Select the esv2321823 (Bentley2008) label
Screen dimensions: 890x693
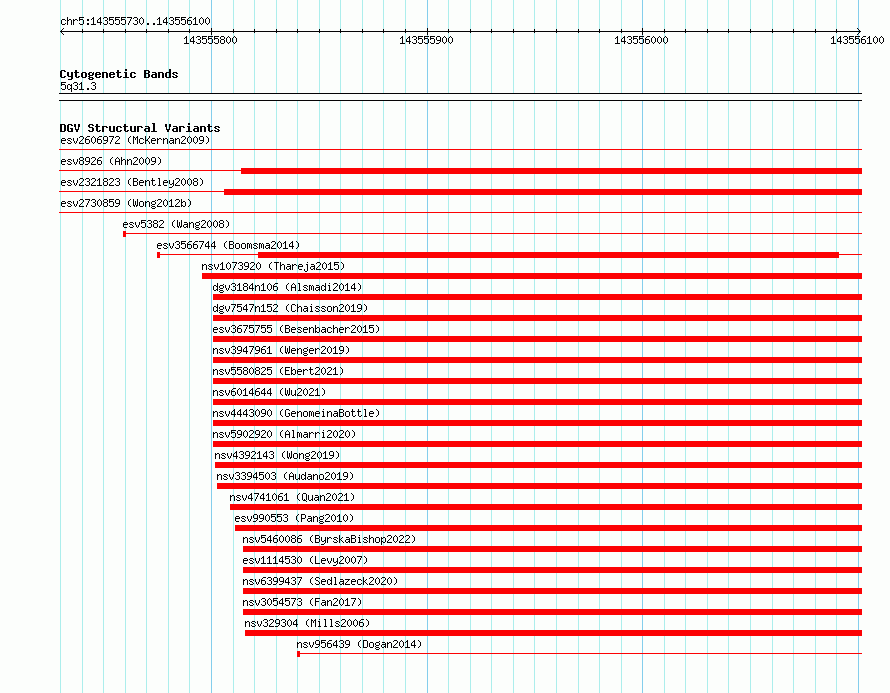tap(132, 182)
